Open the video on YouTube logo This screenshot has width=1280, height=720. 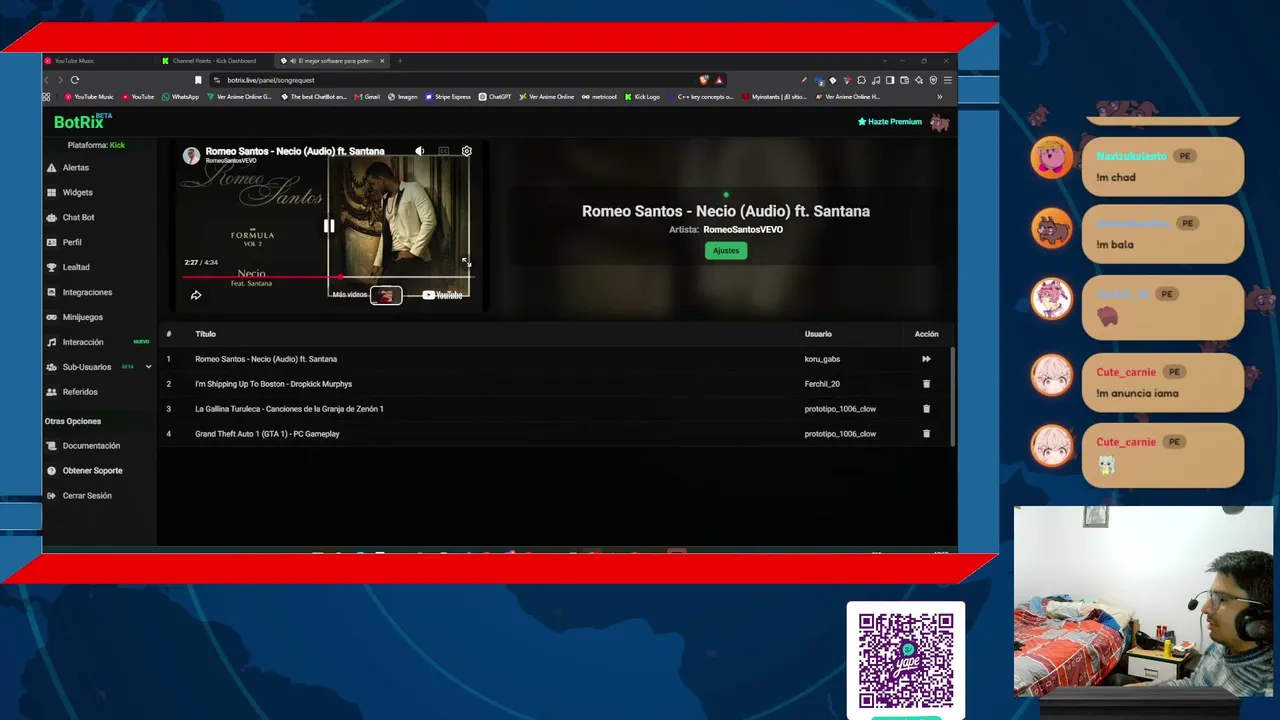[x=443, y=295]
